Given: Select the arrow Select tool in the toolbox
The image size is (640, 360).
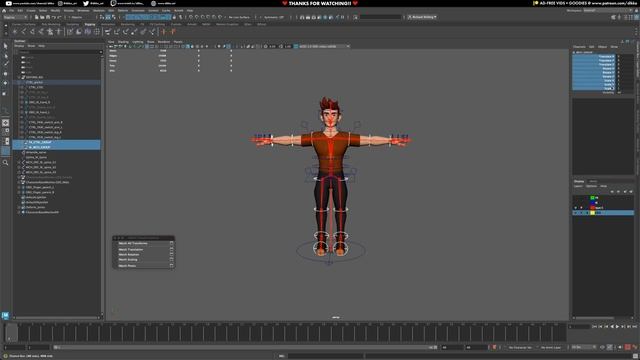Looking at the screenshot, I should pos(5,46).
